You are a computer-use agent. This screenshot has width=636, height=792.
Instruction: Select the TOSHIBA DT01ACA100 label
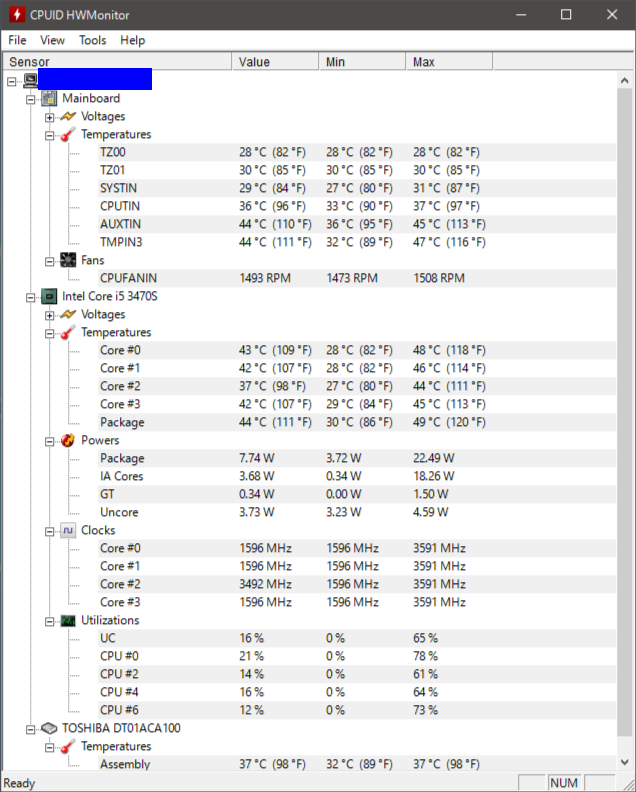[121, 728]
